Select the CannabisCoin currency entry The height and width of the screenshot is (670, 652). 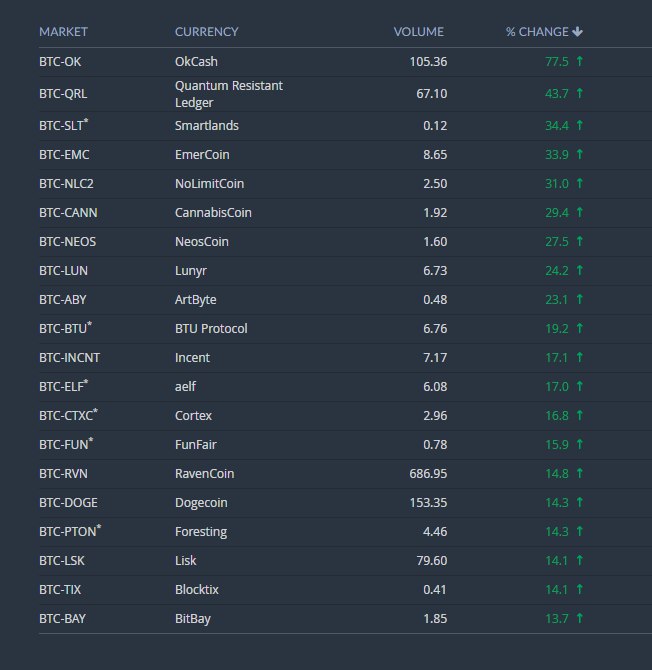(x=213, y=213)
